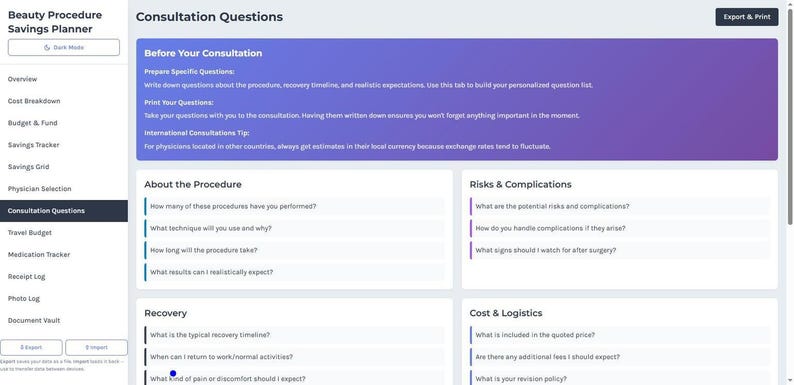Select question about technique you will use

294,228
